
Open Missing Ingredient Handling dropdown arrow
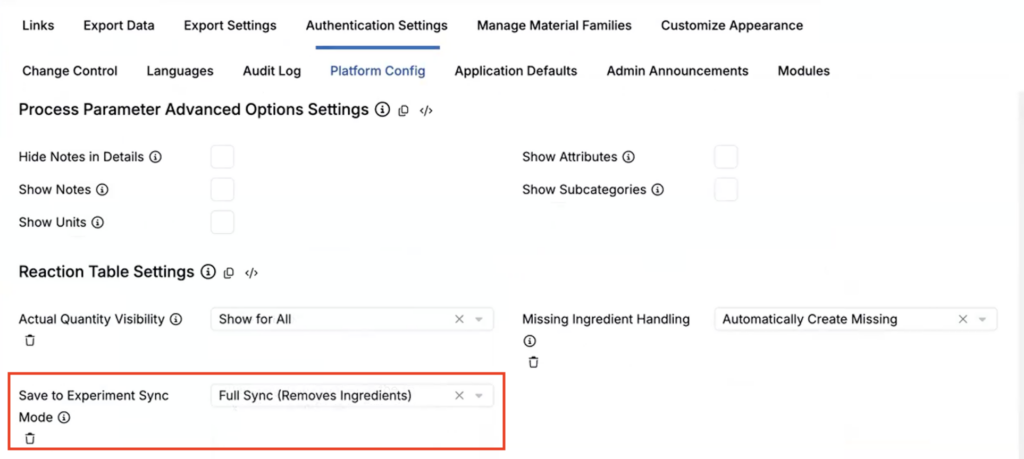tap(982, 319)
